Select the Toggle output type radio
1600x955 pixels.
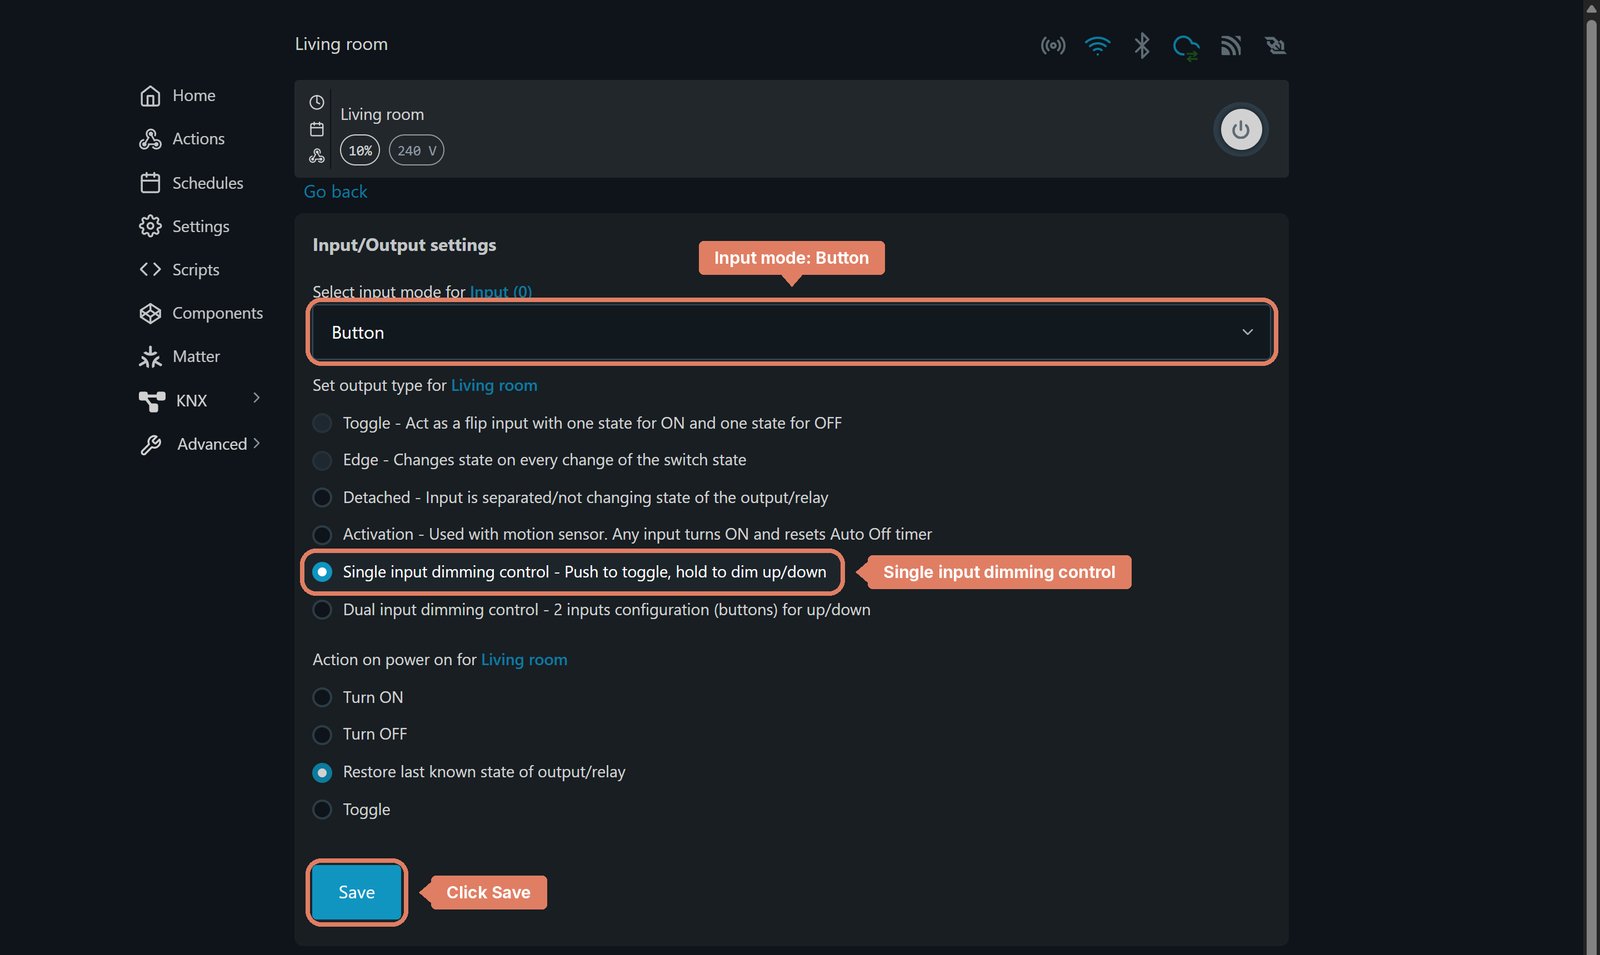pyautogui.click(x=322, y=423)
